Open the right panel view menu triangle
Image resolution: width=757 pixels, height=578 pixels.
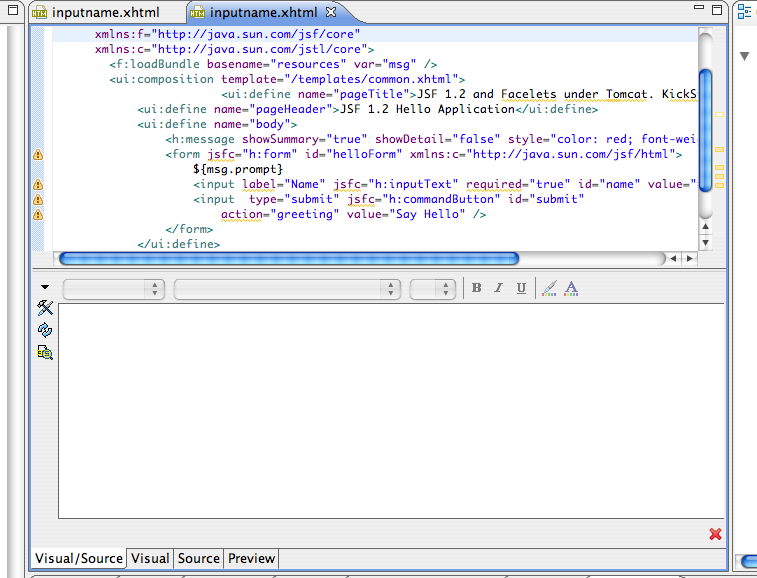[744, 56]
